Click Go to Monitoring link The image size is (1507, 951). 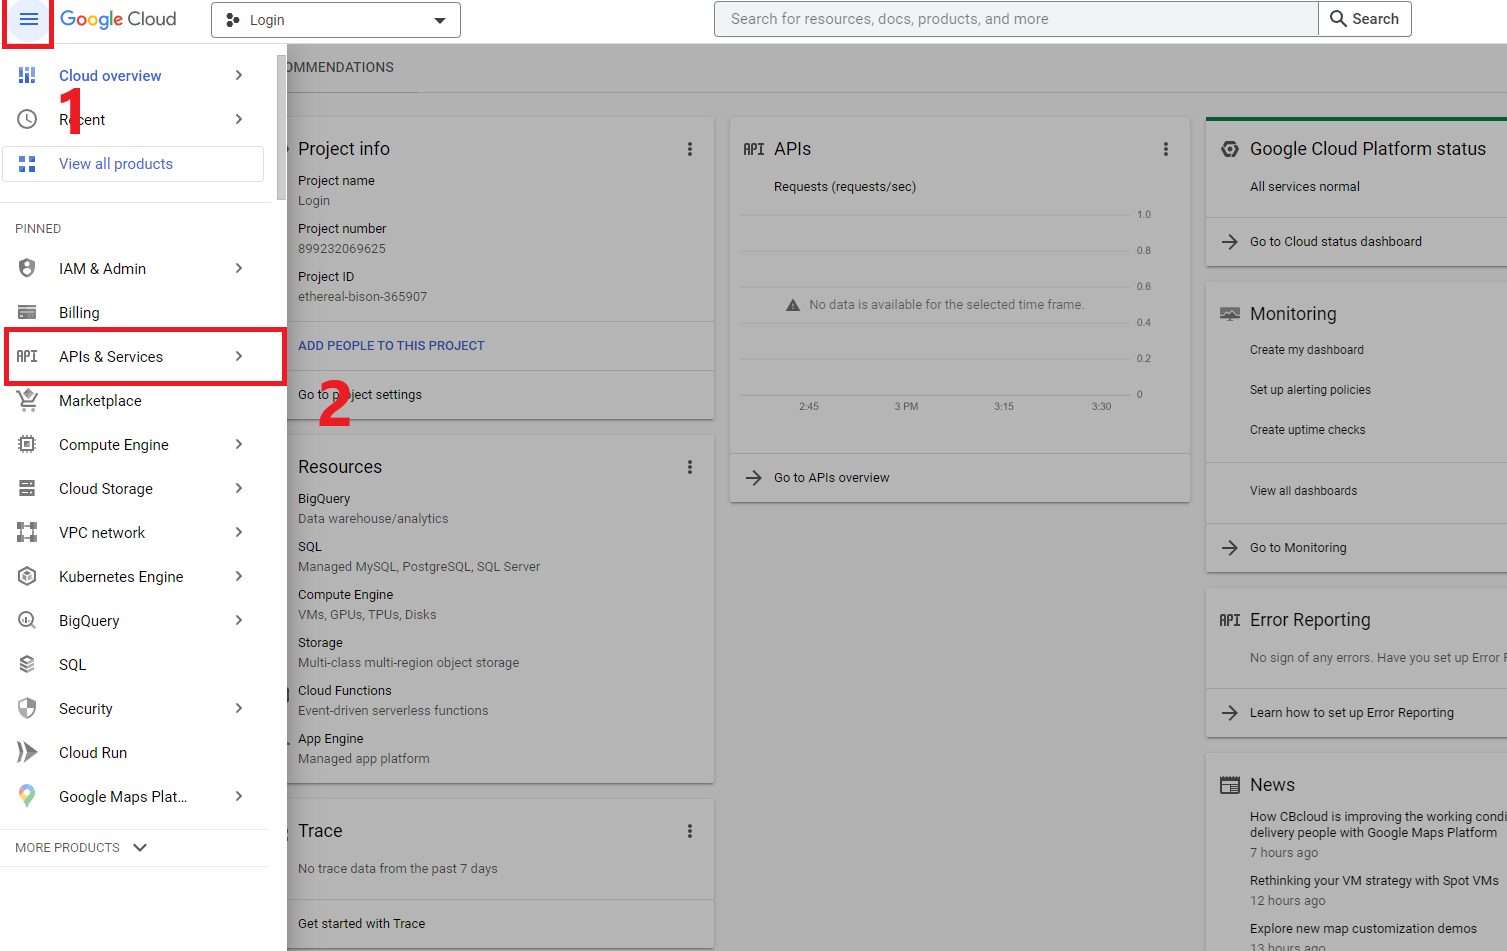pyautogui.click(x=1298, y=548)
